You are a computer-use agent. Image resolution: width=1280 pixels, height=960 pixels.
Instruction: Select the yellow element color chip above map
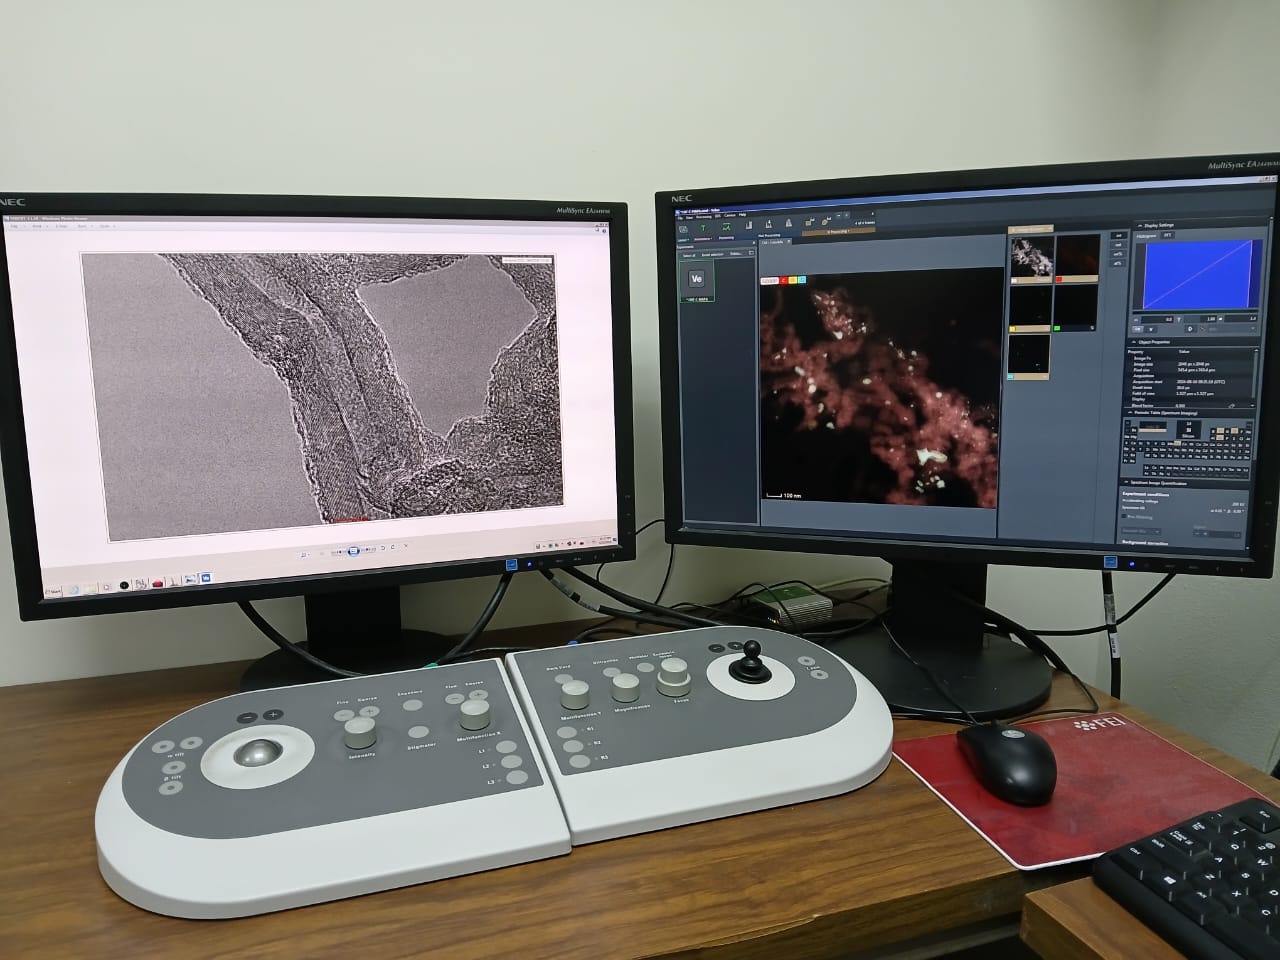click(x=794, y=280)
